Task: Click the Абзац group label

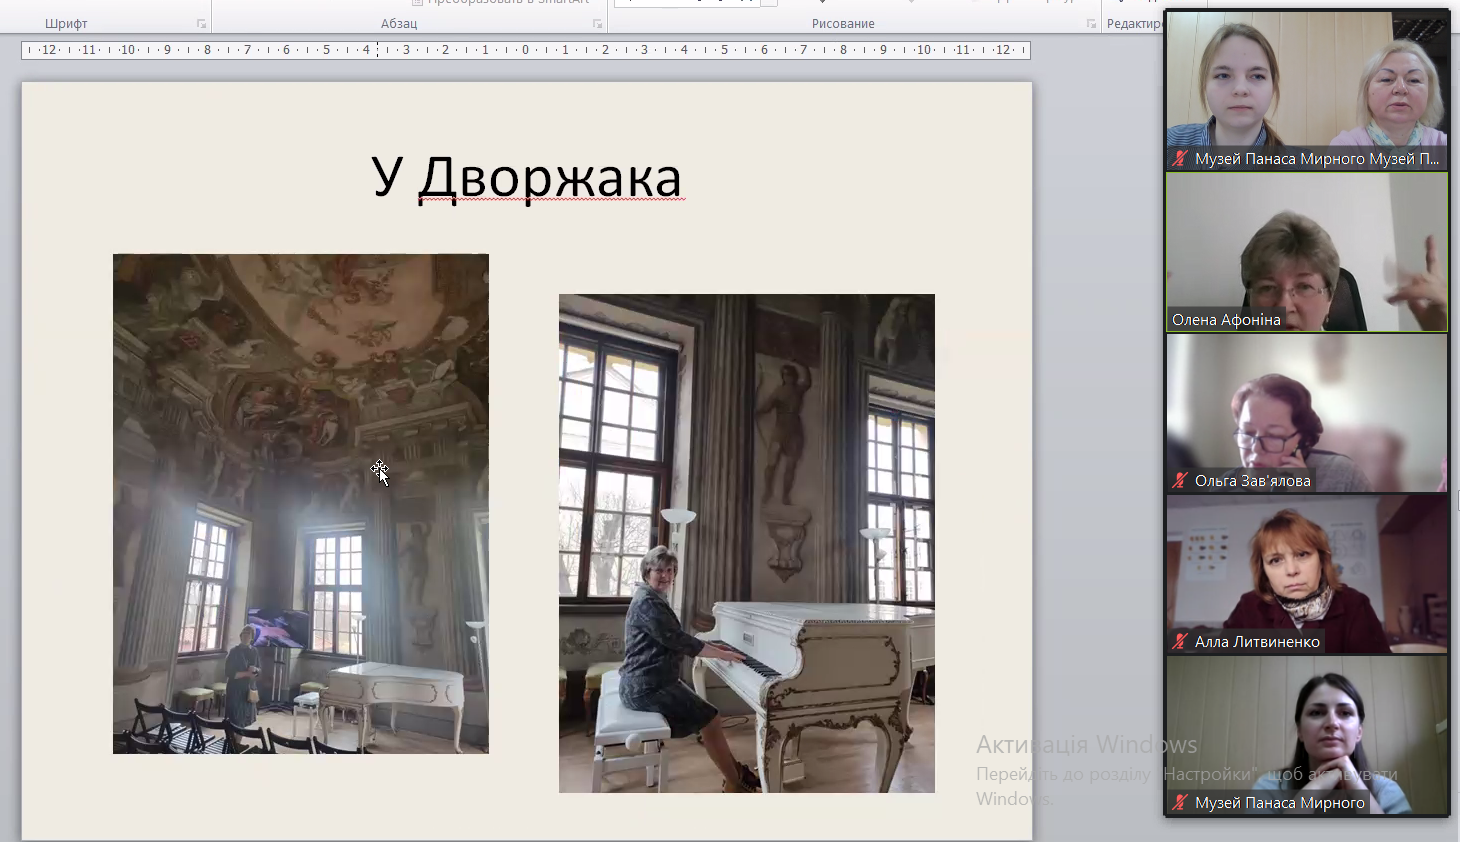Action: point(398,24)
